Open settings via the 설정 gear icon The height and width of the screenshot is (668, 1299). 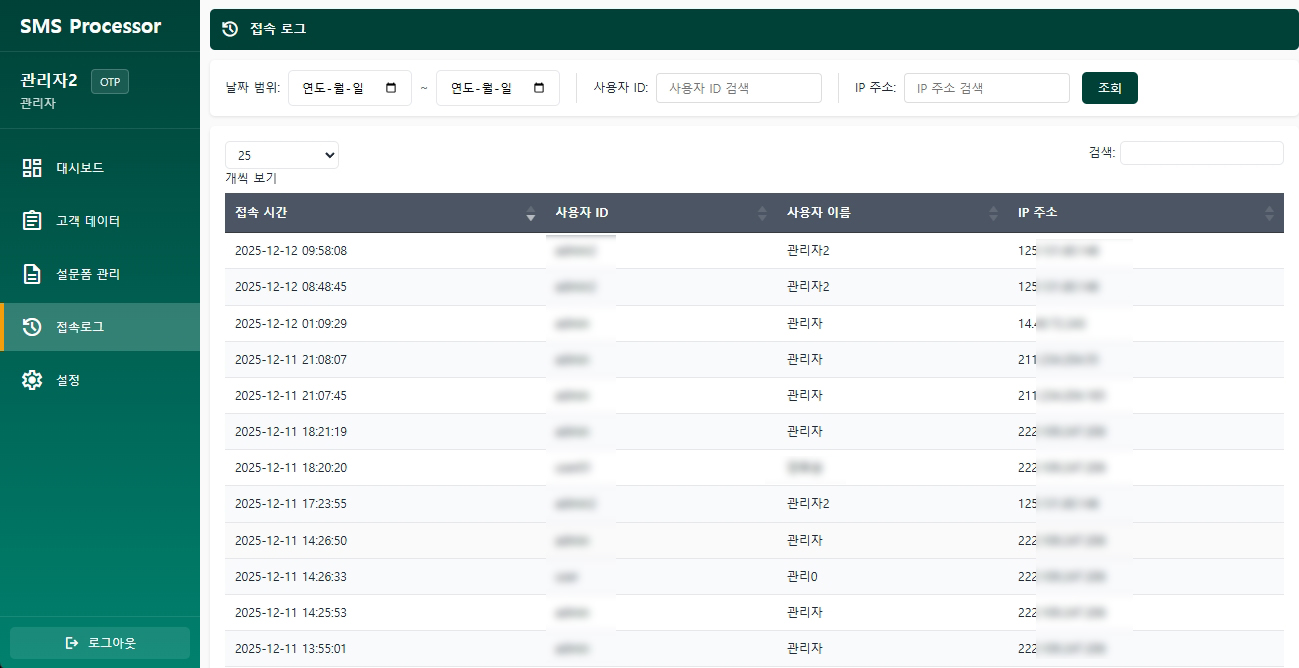coord(33,379)
